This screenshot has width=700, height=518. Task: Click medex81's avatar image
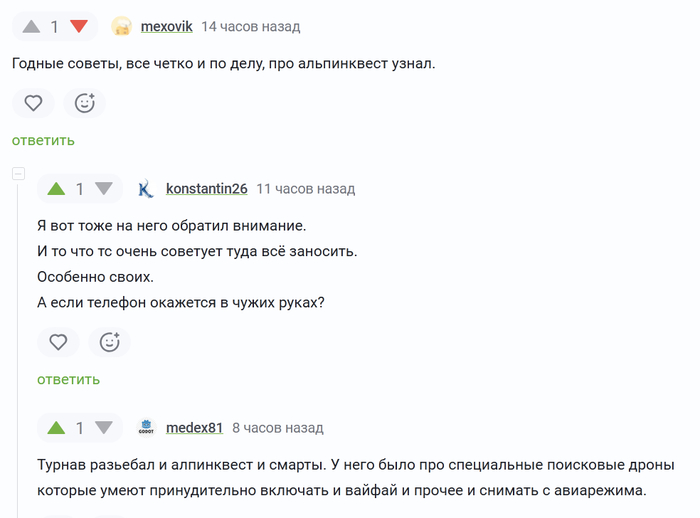tap(146, 427)
